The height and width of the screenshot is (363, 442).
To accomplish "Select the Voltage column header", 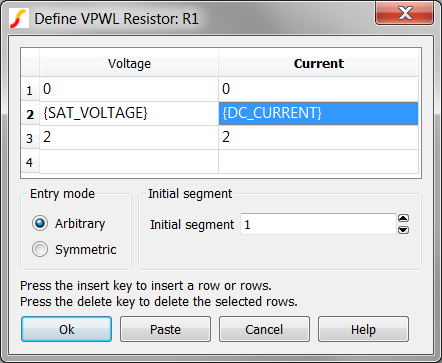I will coord(129,63).
